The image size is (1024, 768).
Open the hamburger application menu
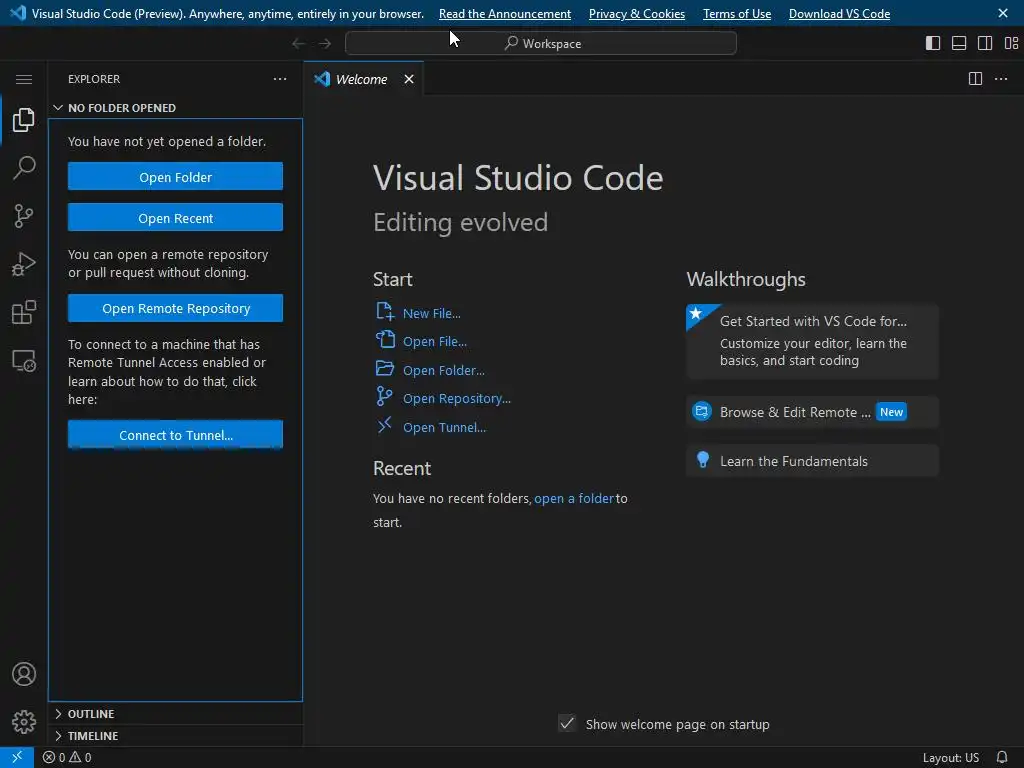[24, 79]
